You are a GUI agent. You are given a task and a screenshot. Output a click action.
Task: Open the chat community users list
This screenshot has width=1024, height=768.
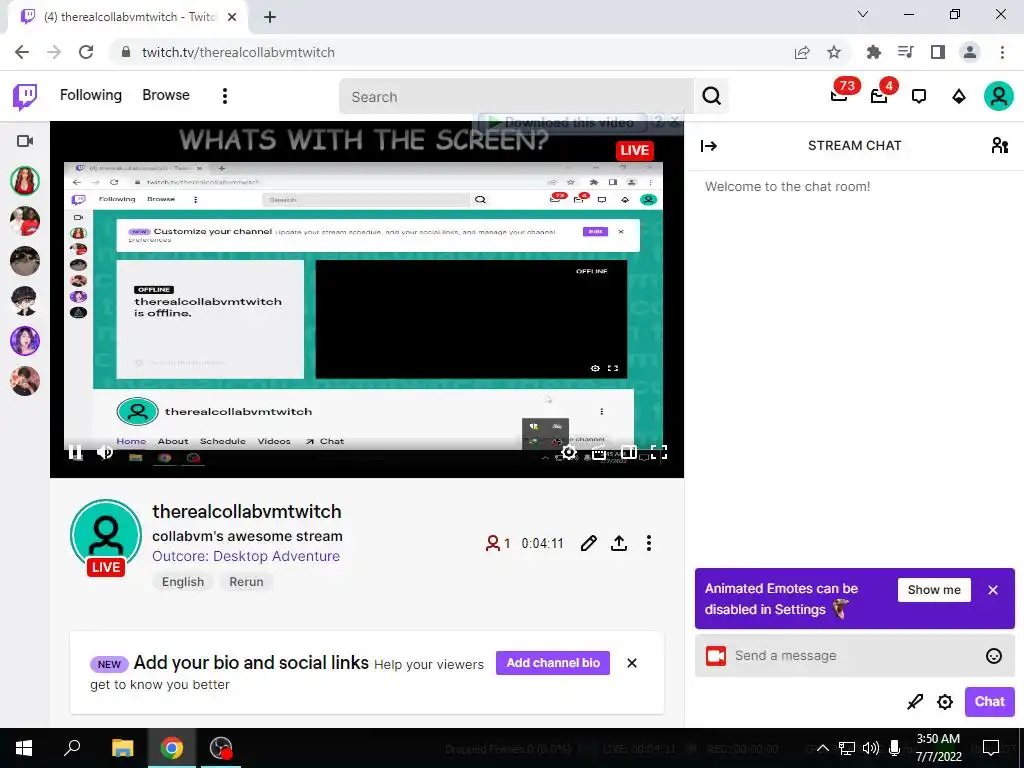tap(999, 145)
